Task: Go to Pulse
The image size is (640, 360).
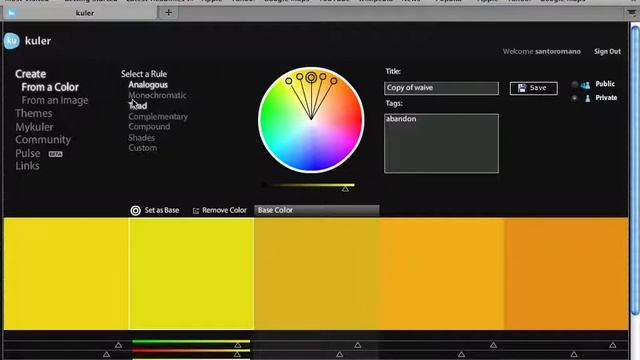Action: pos(28,153)
